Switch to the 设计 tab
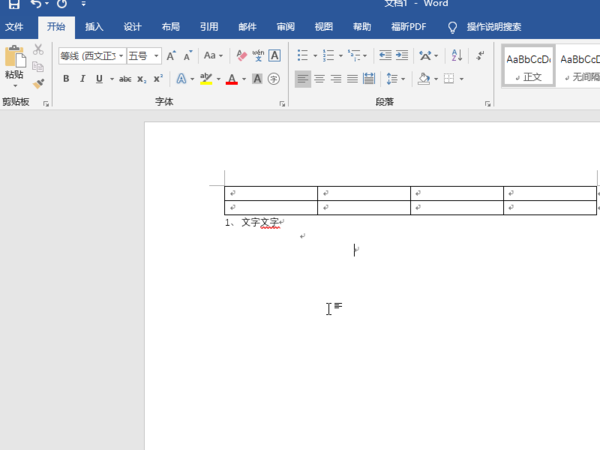This screenshot has height=450, width=600. click(132, 27)
